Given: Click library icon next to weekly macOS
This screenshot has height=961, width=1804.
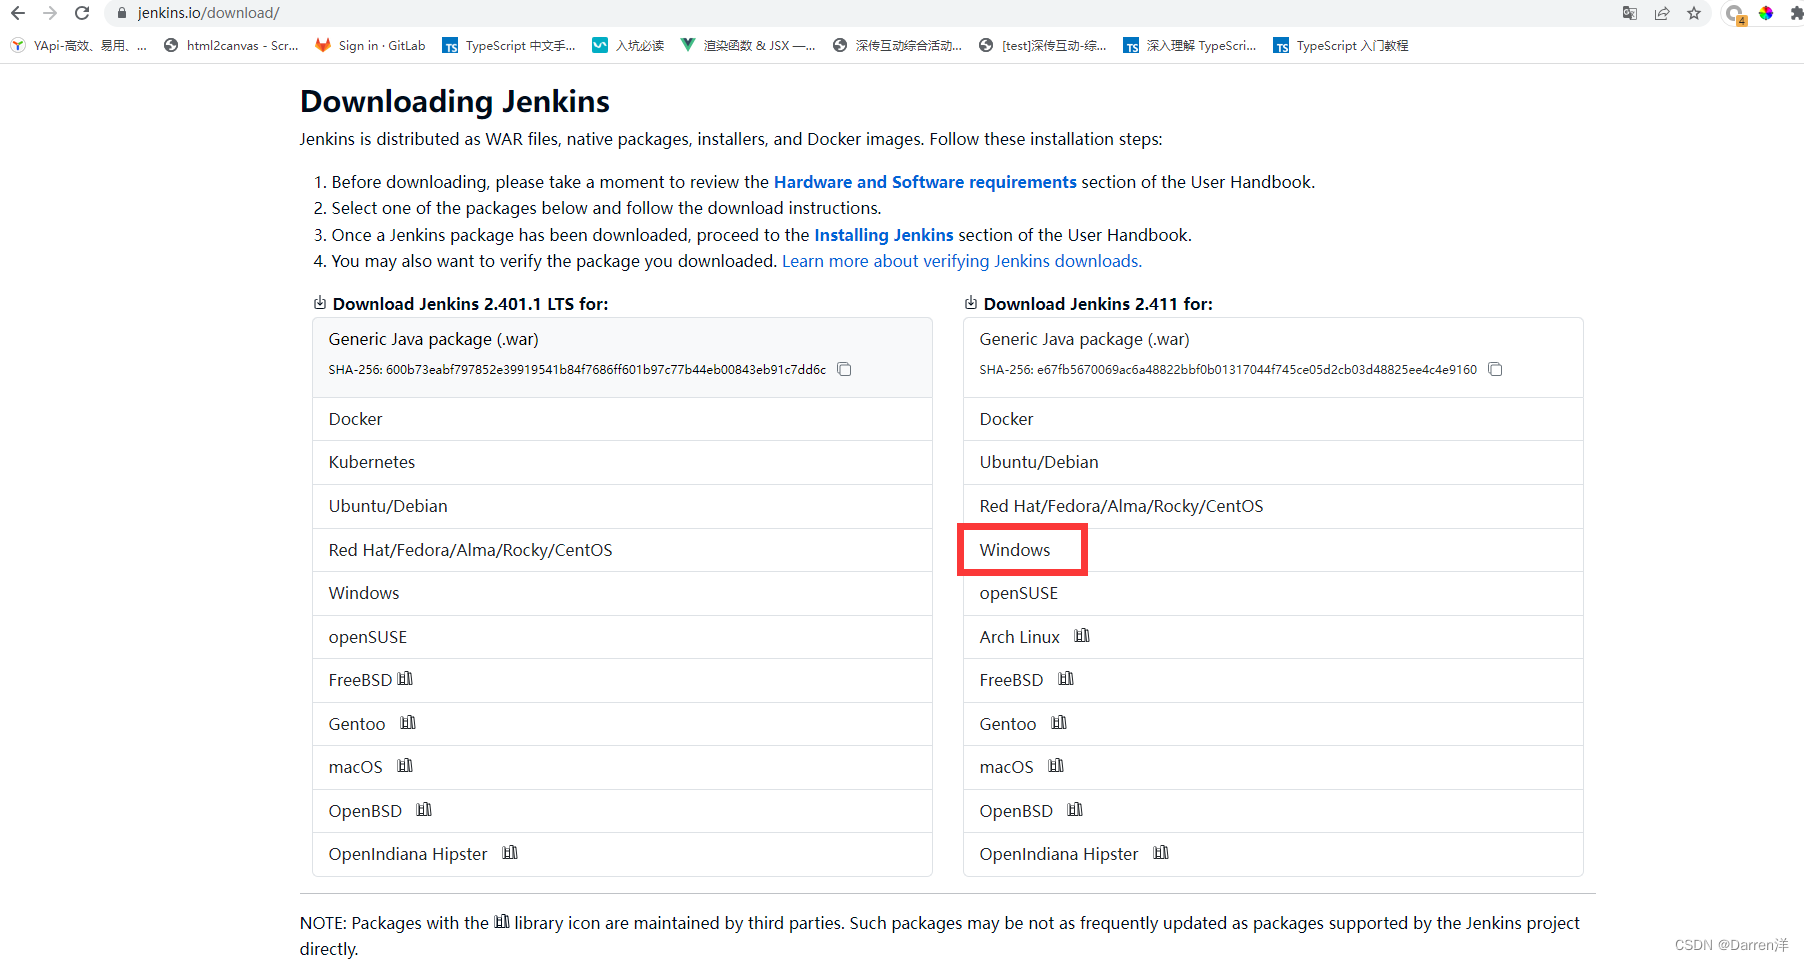Looking at the screenshot, I should 1056,766.
